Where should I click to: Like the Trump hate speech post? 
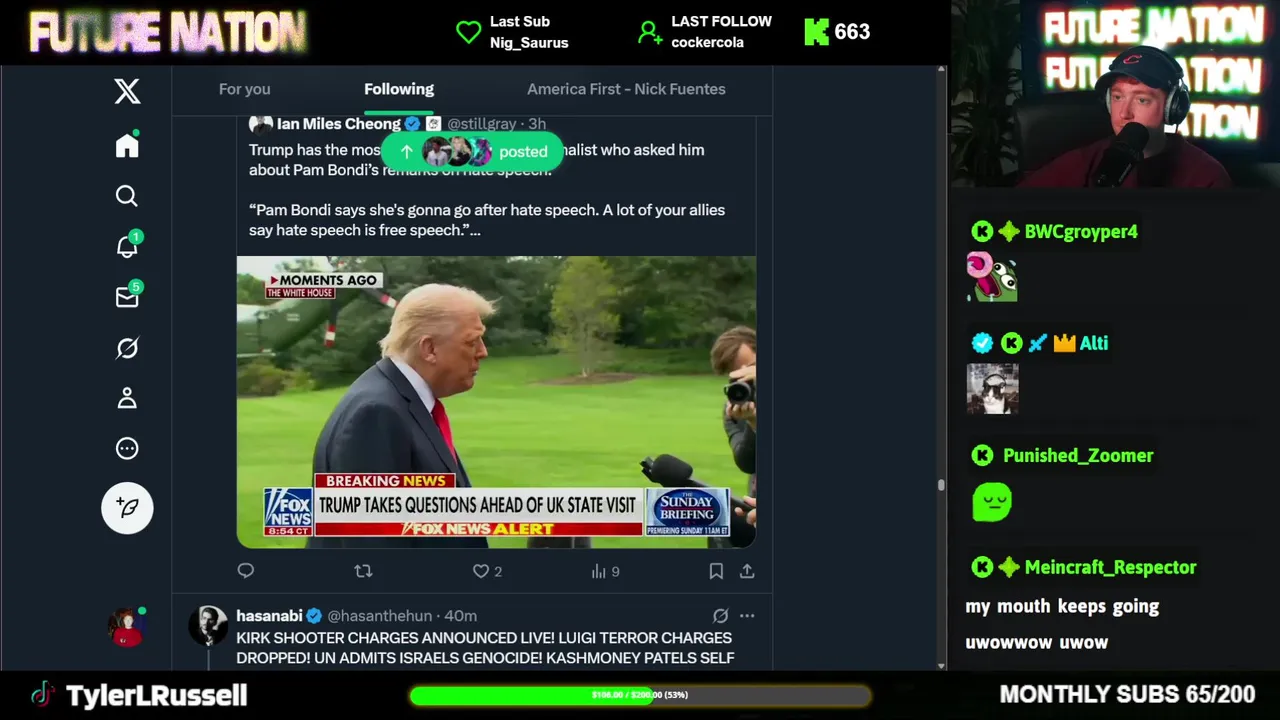(x=481, y=571)
